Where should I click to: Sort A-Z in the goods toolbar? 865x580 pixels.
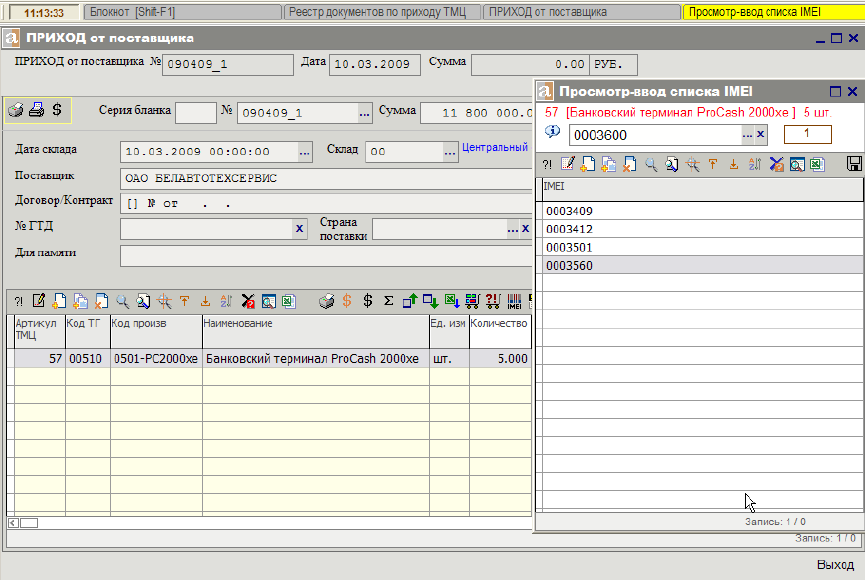(226, 301)
